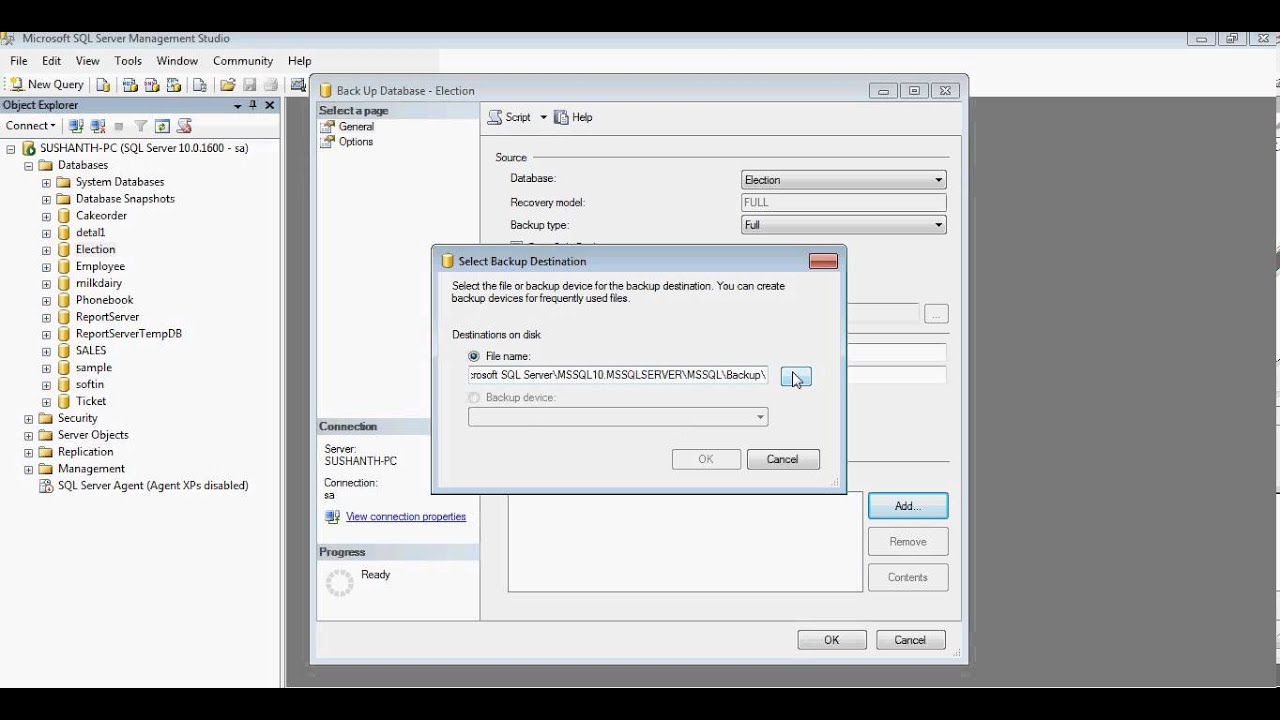Click the Script icon in Back Up Database
The width and height of the screenshot is (1280, 720).
(x=495, y=117)
